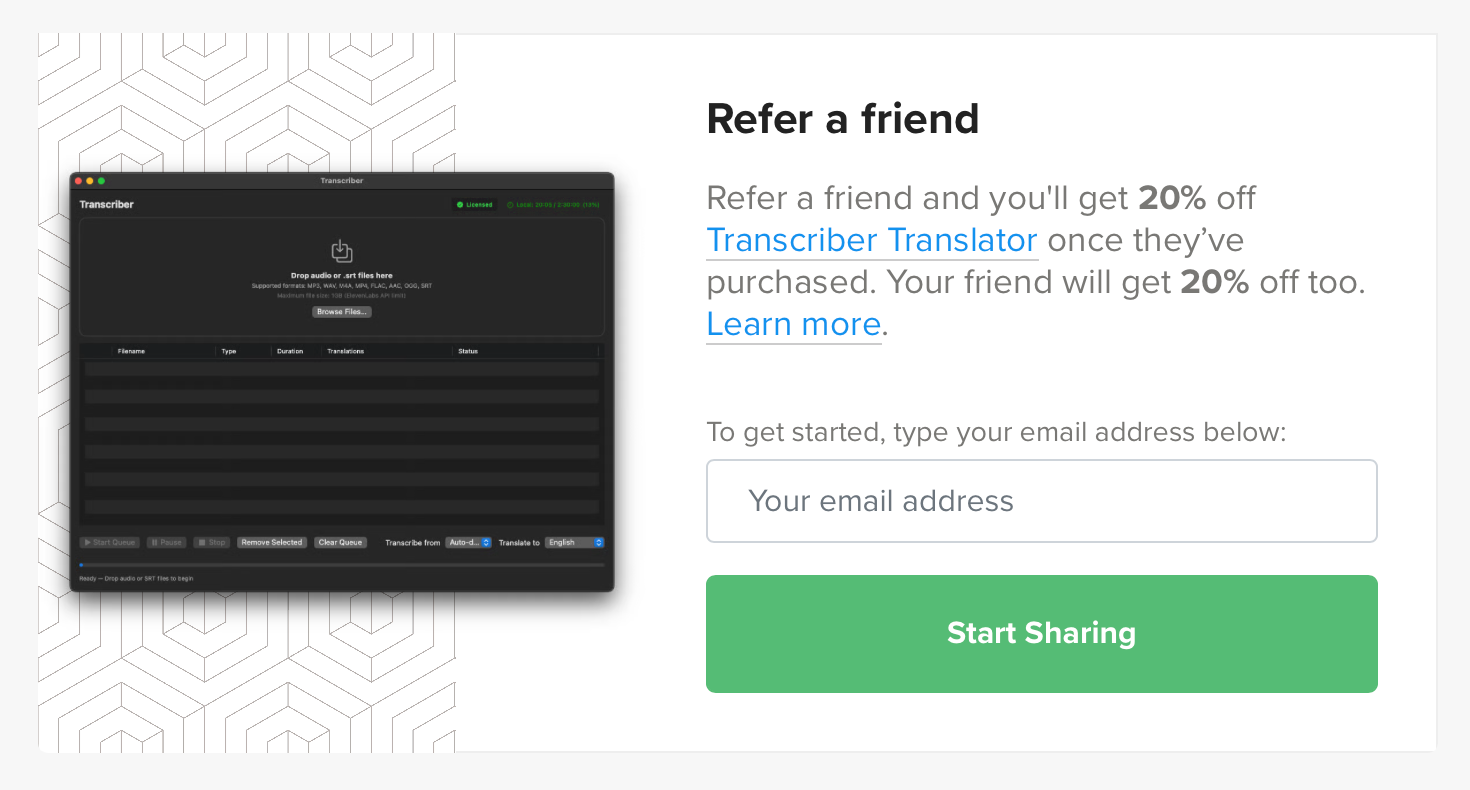1470x790 pixels.
Task: Click the Filename column header
Action: pyautogui.click(x=131, y=351)
